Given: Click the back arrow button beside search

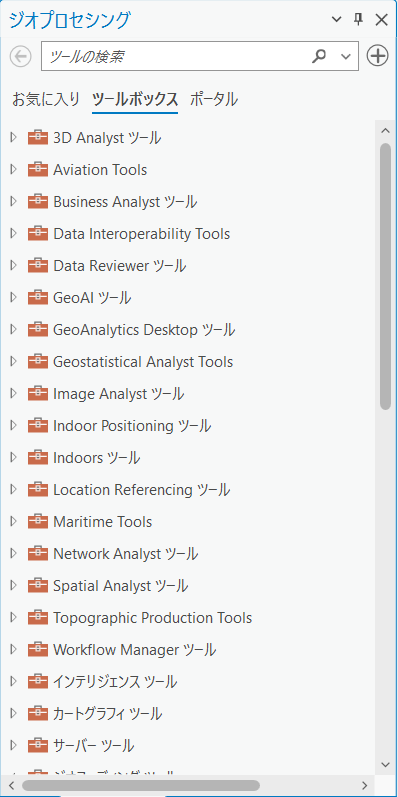Looking at the screenshot, I should (x=21, y=56).
